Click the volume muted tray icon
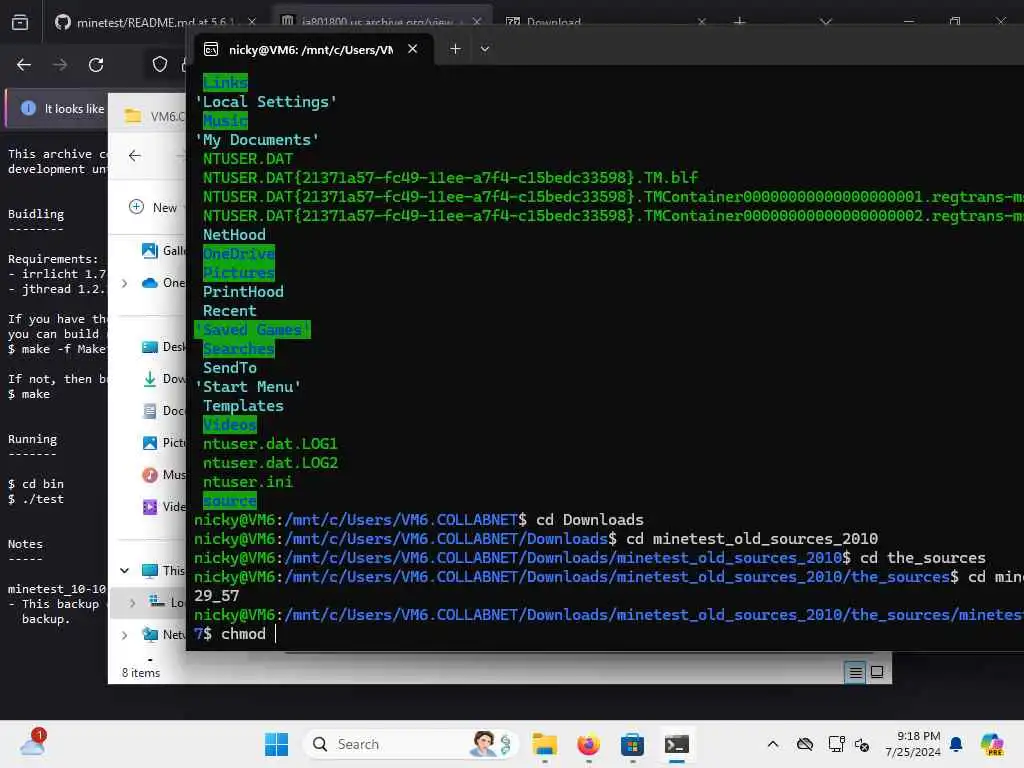 point(862,744)
